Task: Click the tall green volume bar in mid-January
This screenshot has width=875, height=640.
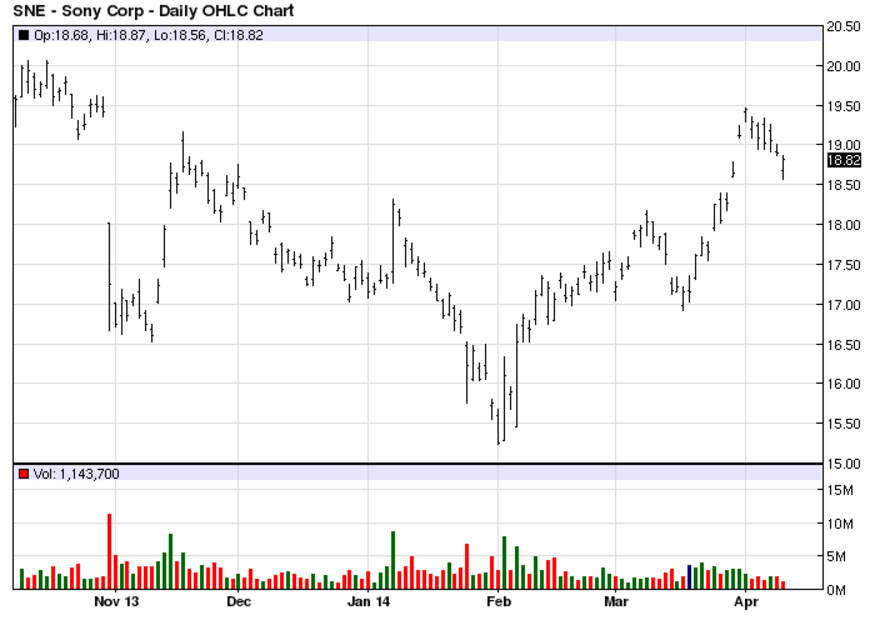Action: 393,560
